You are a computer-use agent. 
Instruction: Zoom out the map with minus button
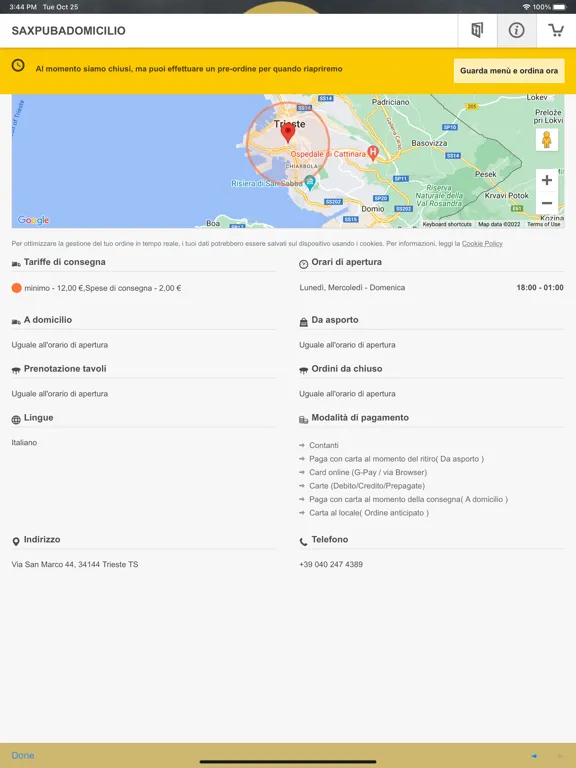click(547, 203)
